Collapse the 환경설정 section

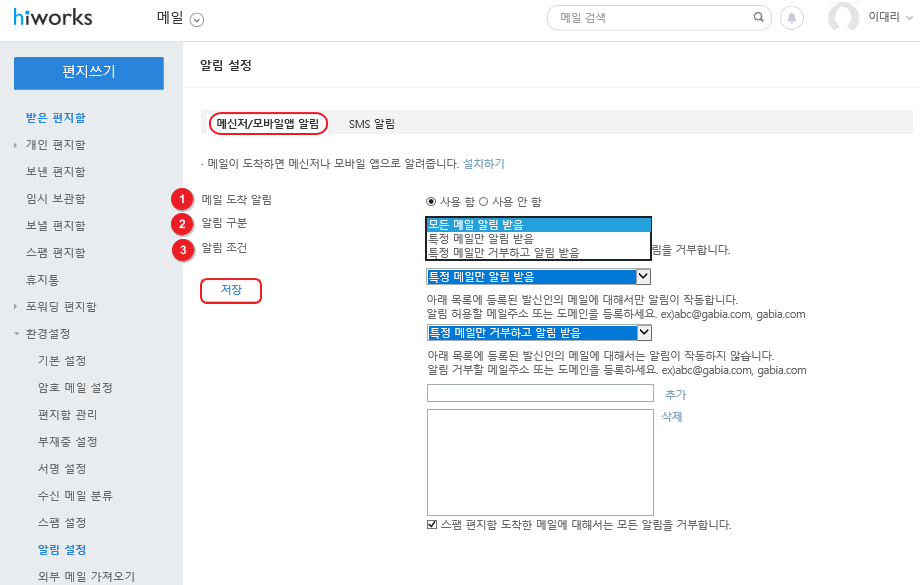(x=16, y=334)
